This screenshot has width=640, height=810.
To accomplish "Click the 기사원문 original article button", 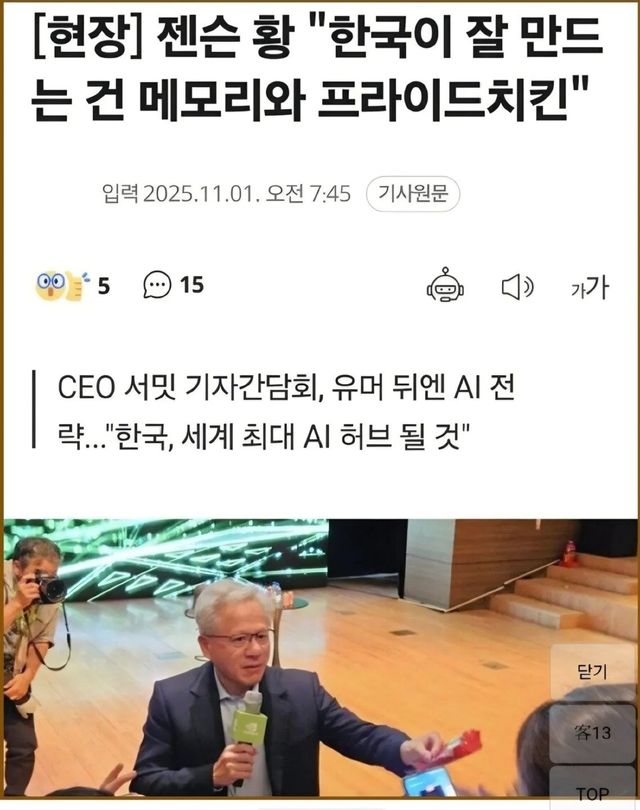I will pos(413,194).
